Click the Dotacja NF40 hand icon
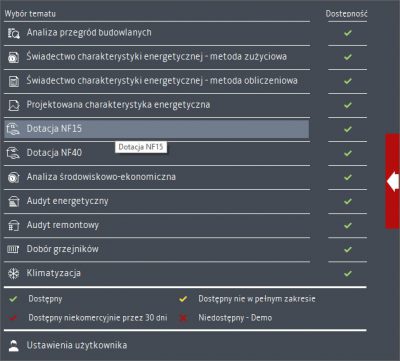Viewport: 400px width, 361px height. (14, 153)
